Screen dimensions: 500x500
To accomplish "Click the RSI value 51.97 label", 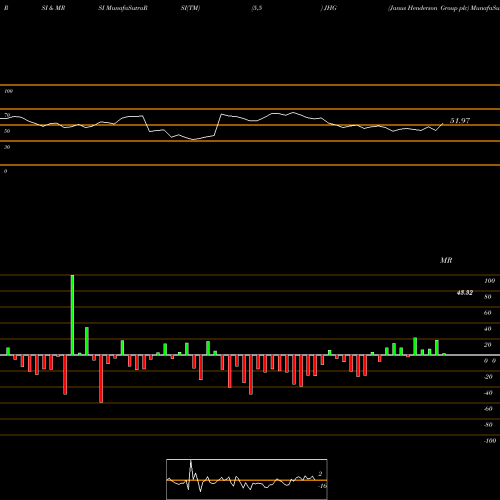I will coord(460,121).
